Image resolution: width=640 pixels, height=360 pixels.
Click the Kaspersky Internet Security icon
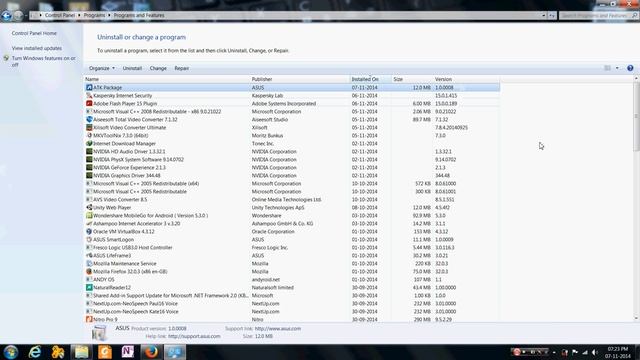89,96
